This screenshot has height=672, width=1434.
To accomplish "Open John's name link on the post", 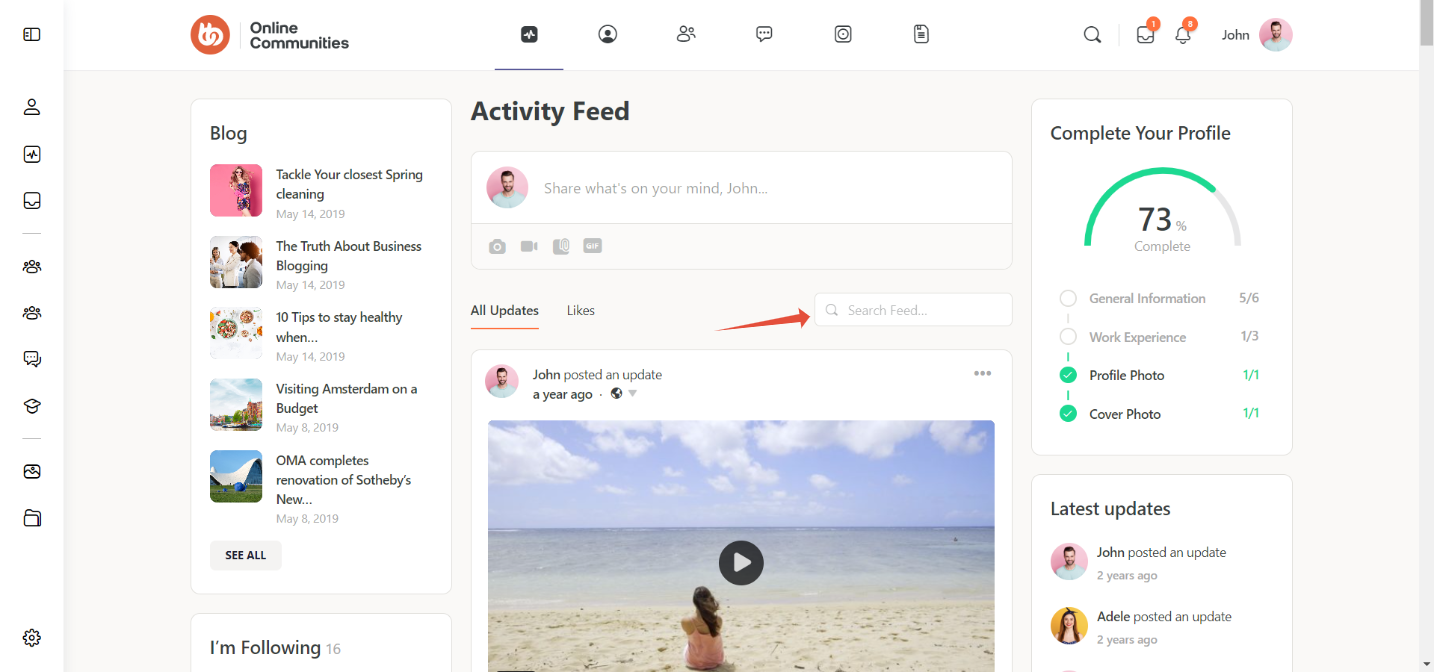I will coord(546,375).
